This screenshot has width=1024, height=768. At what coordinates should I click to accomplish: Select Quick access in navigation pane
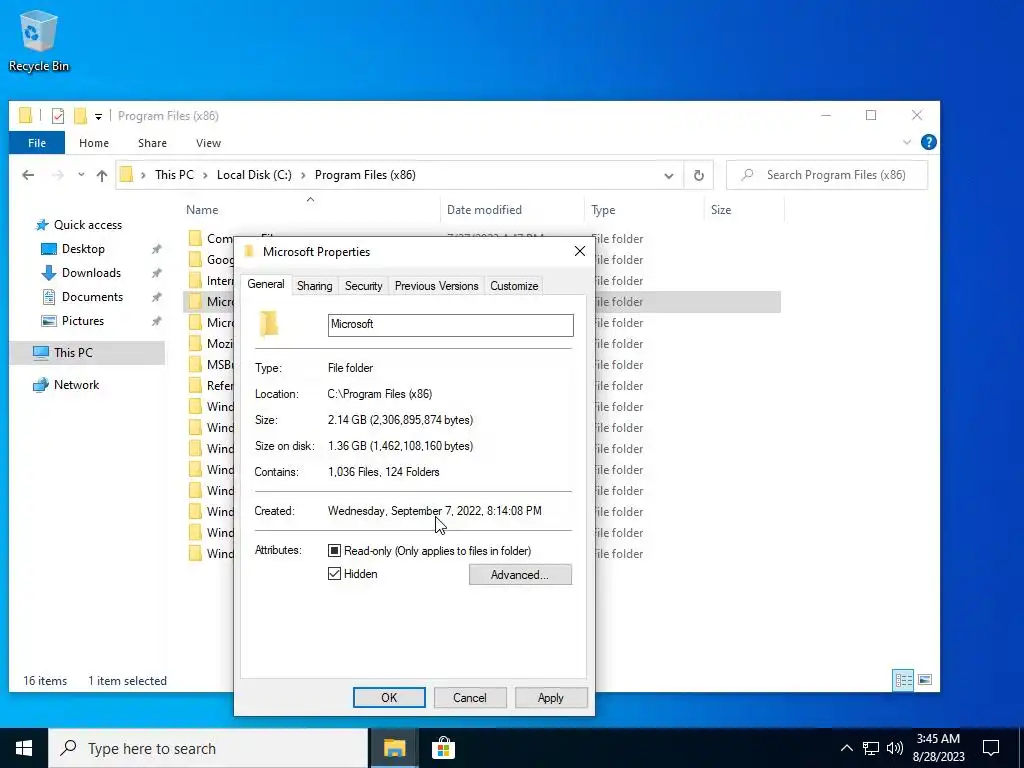click(88, 225)
